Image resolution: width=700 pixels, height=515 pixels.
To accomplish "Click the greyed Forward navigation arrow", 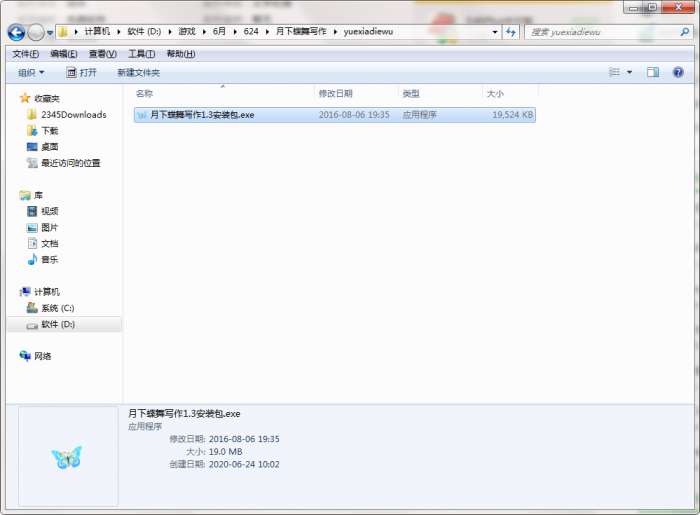I will click(36, 32).
